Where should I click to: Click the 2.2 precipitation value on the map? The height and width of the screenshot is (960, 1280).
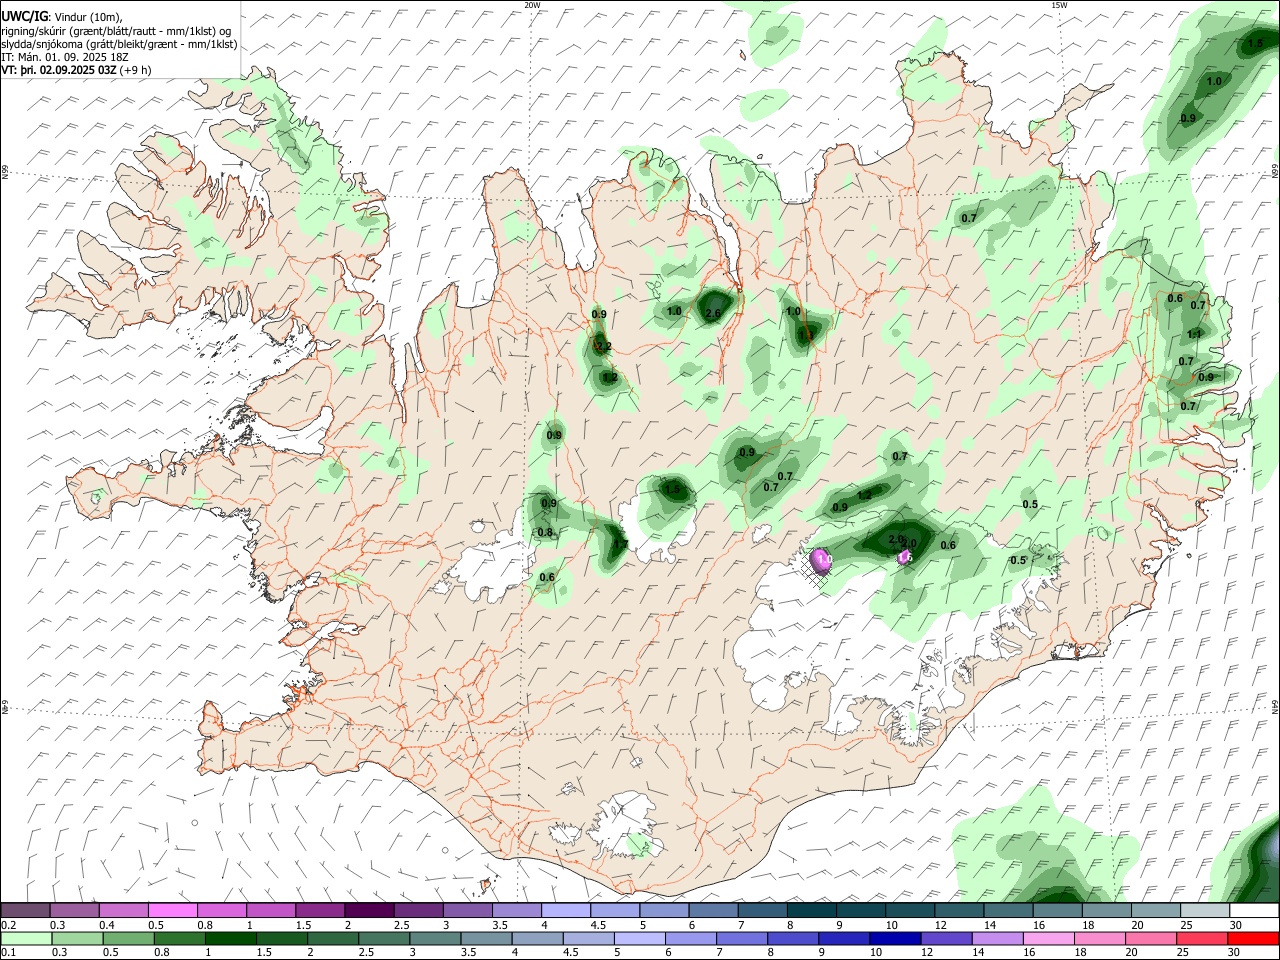(x=604, y=347)
